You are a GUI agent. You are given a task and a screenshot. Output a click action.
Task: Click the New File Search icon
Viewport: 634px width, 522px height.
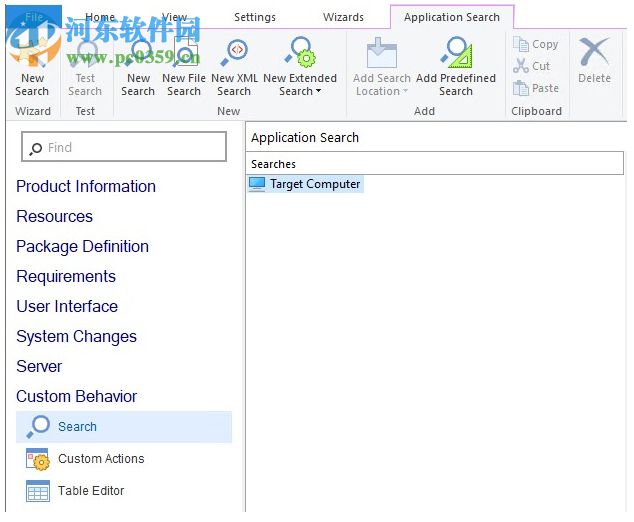(184, 53)
